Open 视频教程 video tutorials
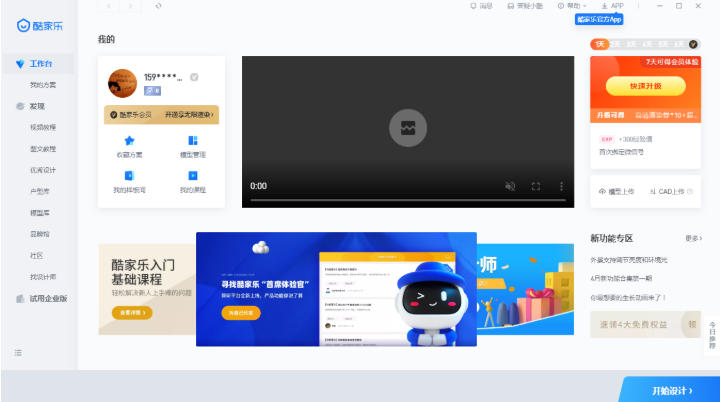 point(43,127)
